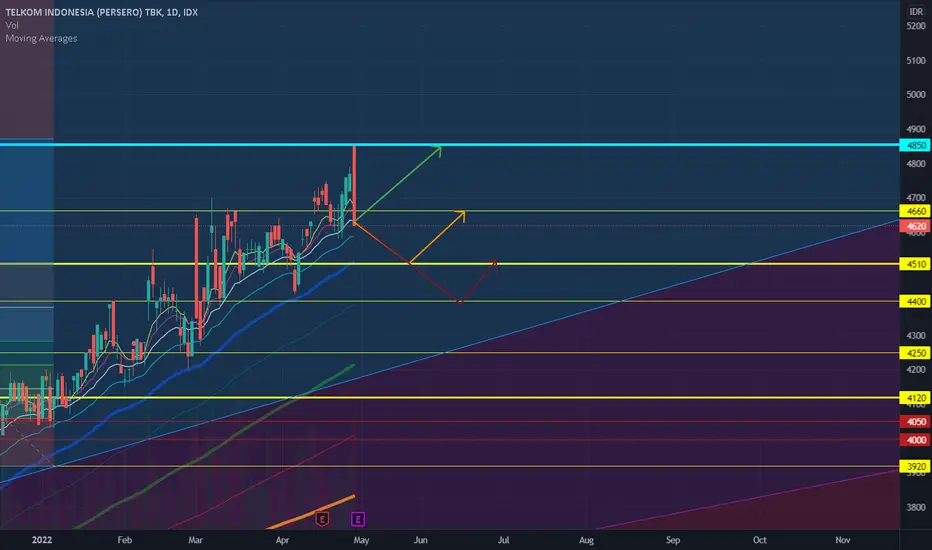This screenshot has width=932, height=550.
Task: Select the yellow 4250 price label
Action: pyautogui.click(x=915, y=353)
